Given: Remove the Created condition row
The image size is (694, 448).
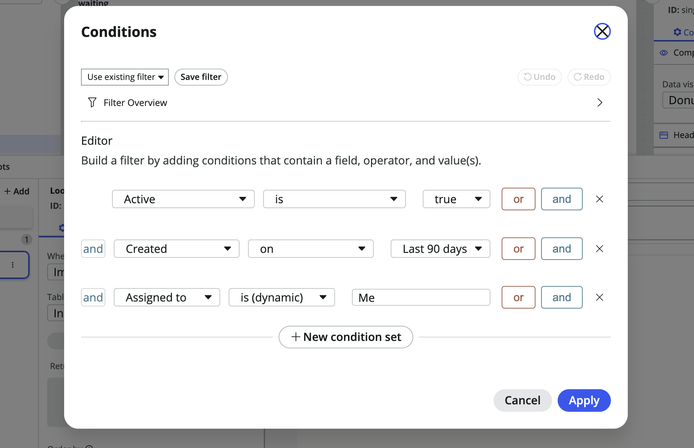Looking at the screenshot, I should (x=599, y=249).
